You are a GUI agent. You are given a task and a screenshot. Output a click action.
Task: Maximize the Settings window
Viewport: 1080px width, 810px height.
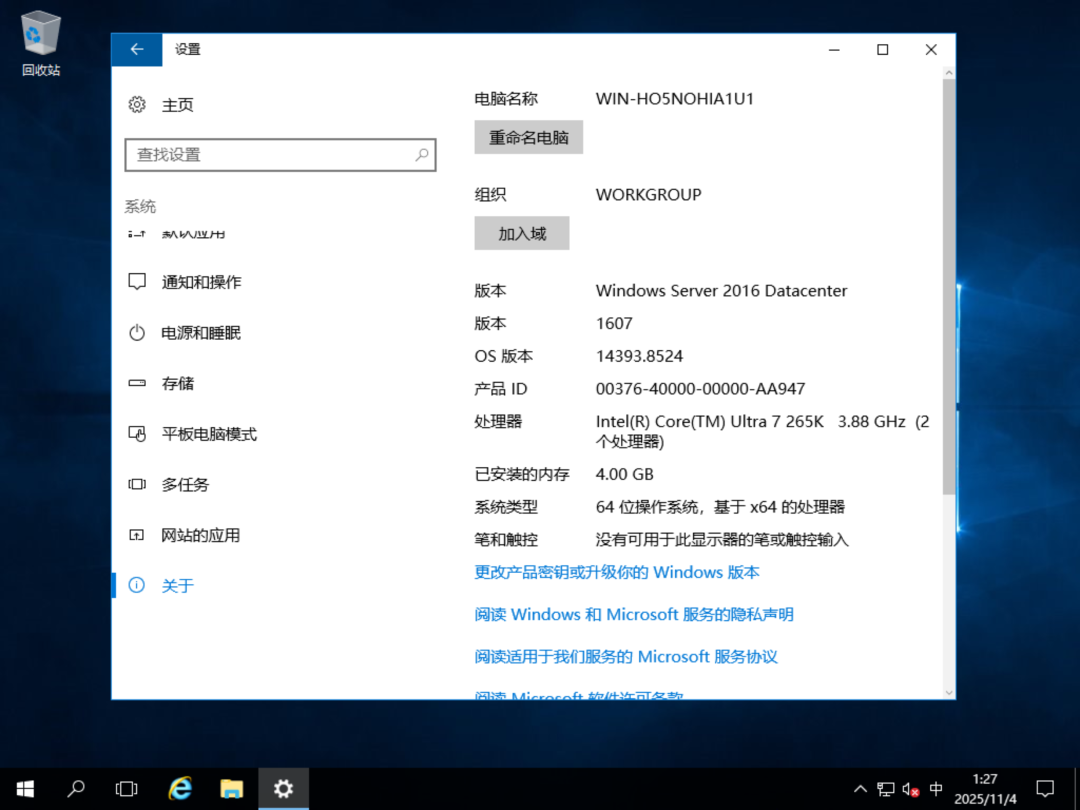[x=882, y=50]
